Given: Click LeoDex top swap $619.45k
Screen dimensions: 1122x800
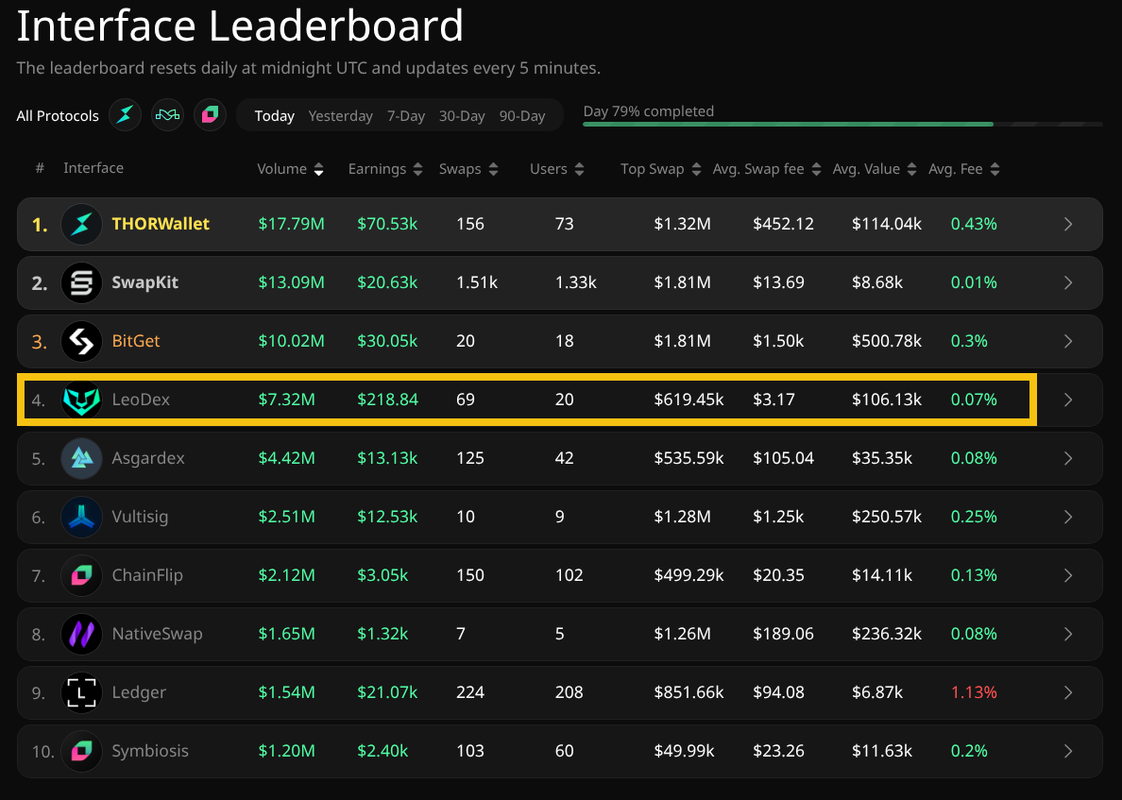Looking at the screenshot, I should click(x=689, y=400).
